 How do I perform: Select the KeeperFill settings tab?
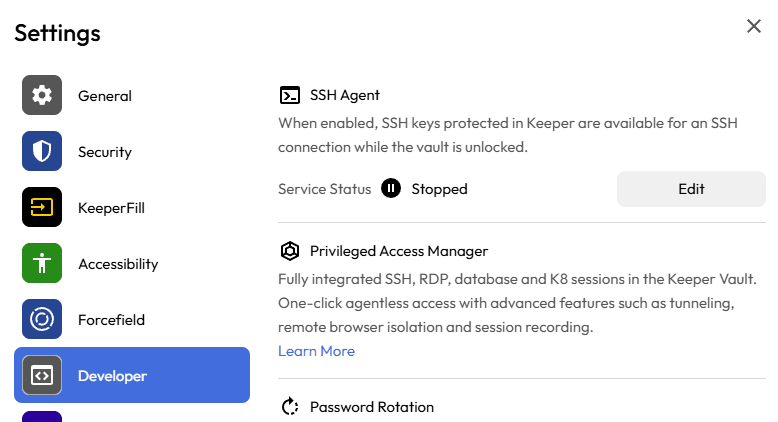111,208
